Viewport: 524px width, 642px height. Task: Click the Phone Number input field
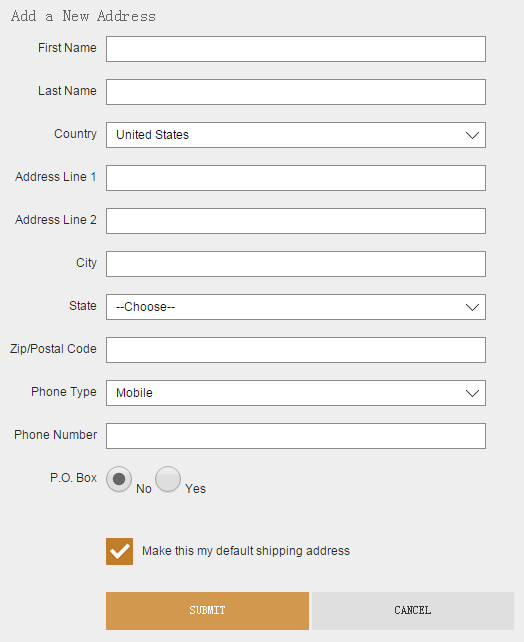296,436
